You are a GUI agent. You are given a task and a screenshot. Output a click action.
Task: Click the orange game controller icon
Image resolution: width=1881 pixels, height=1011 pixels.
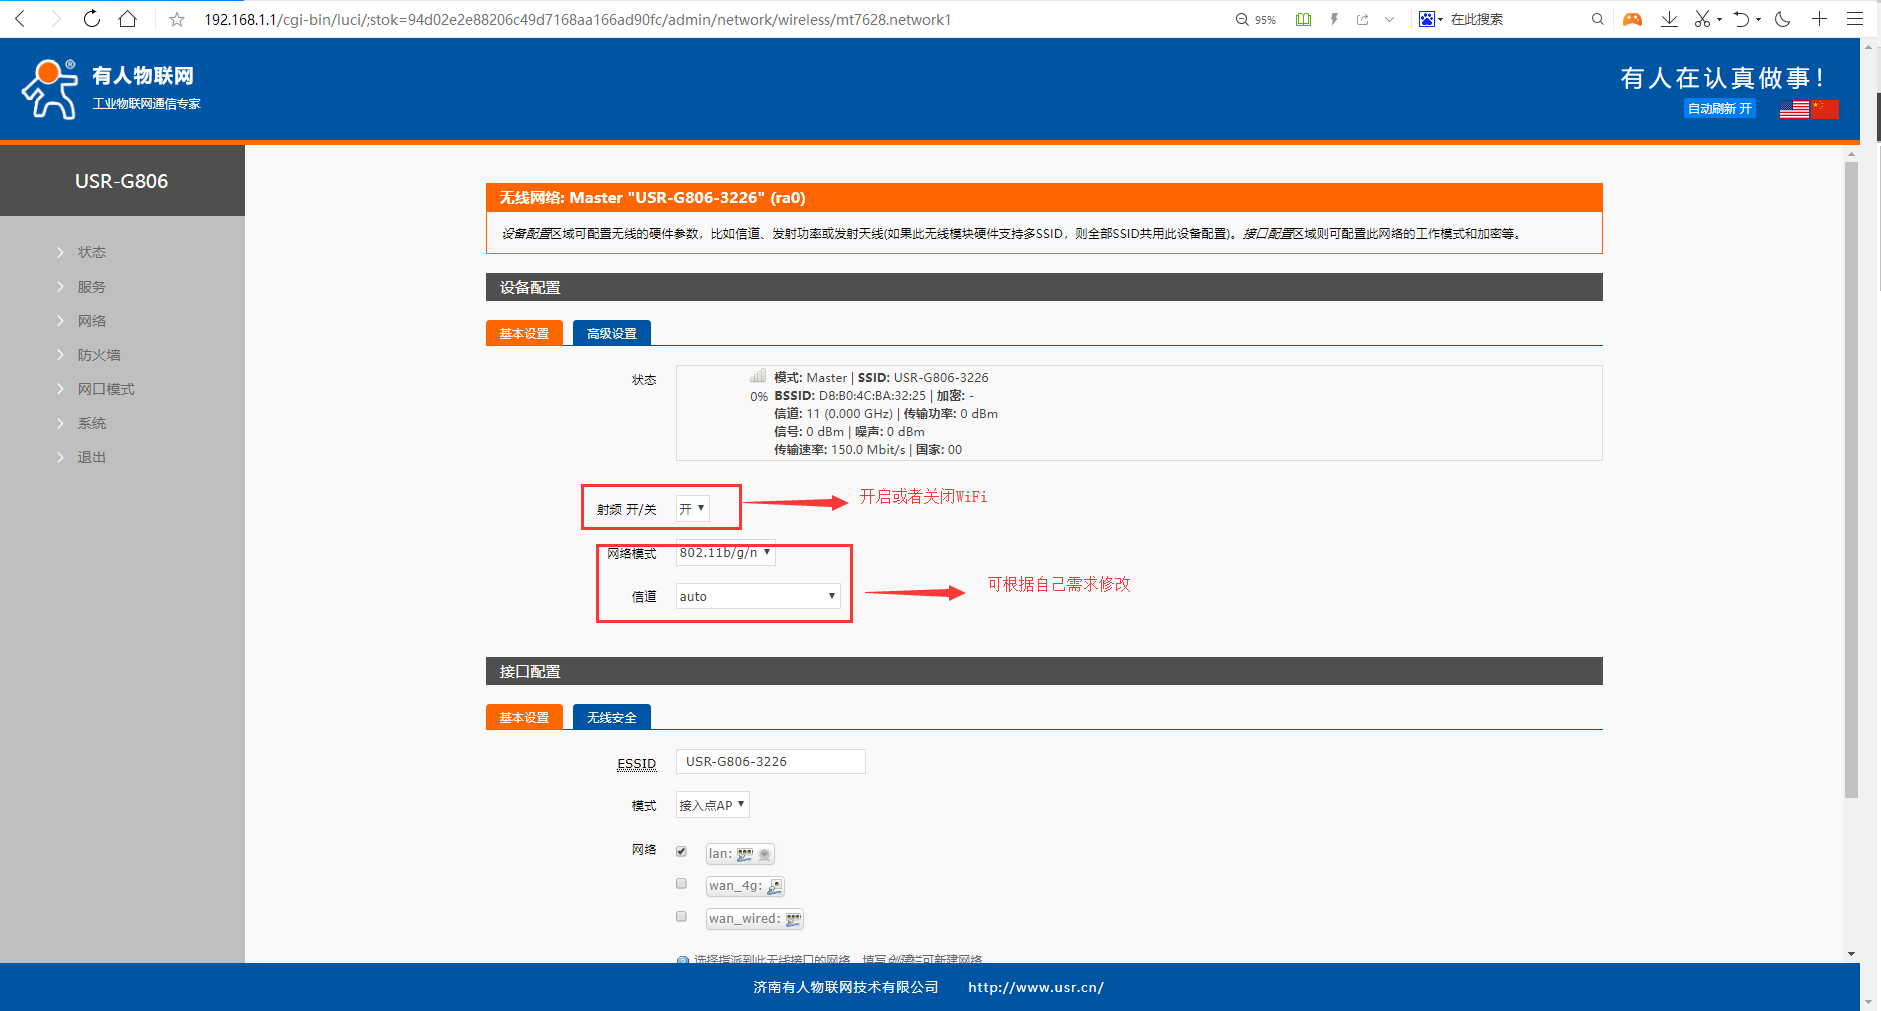coord(1632,19)
